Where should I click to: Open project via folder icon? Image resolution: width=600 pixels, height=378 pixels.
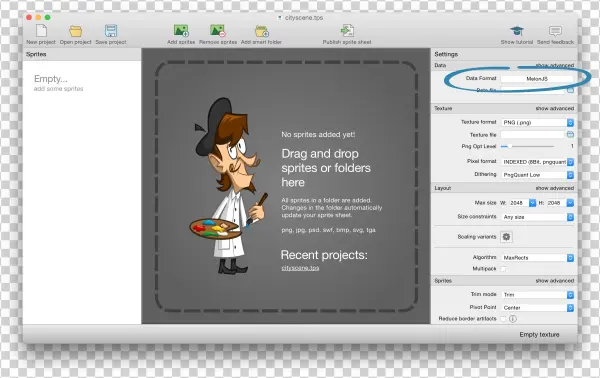(75, 31)
